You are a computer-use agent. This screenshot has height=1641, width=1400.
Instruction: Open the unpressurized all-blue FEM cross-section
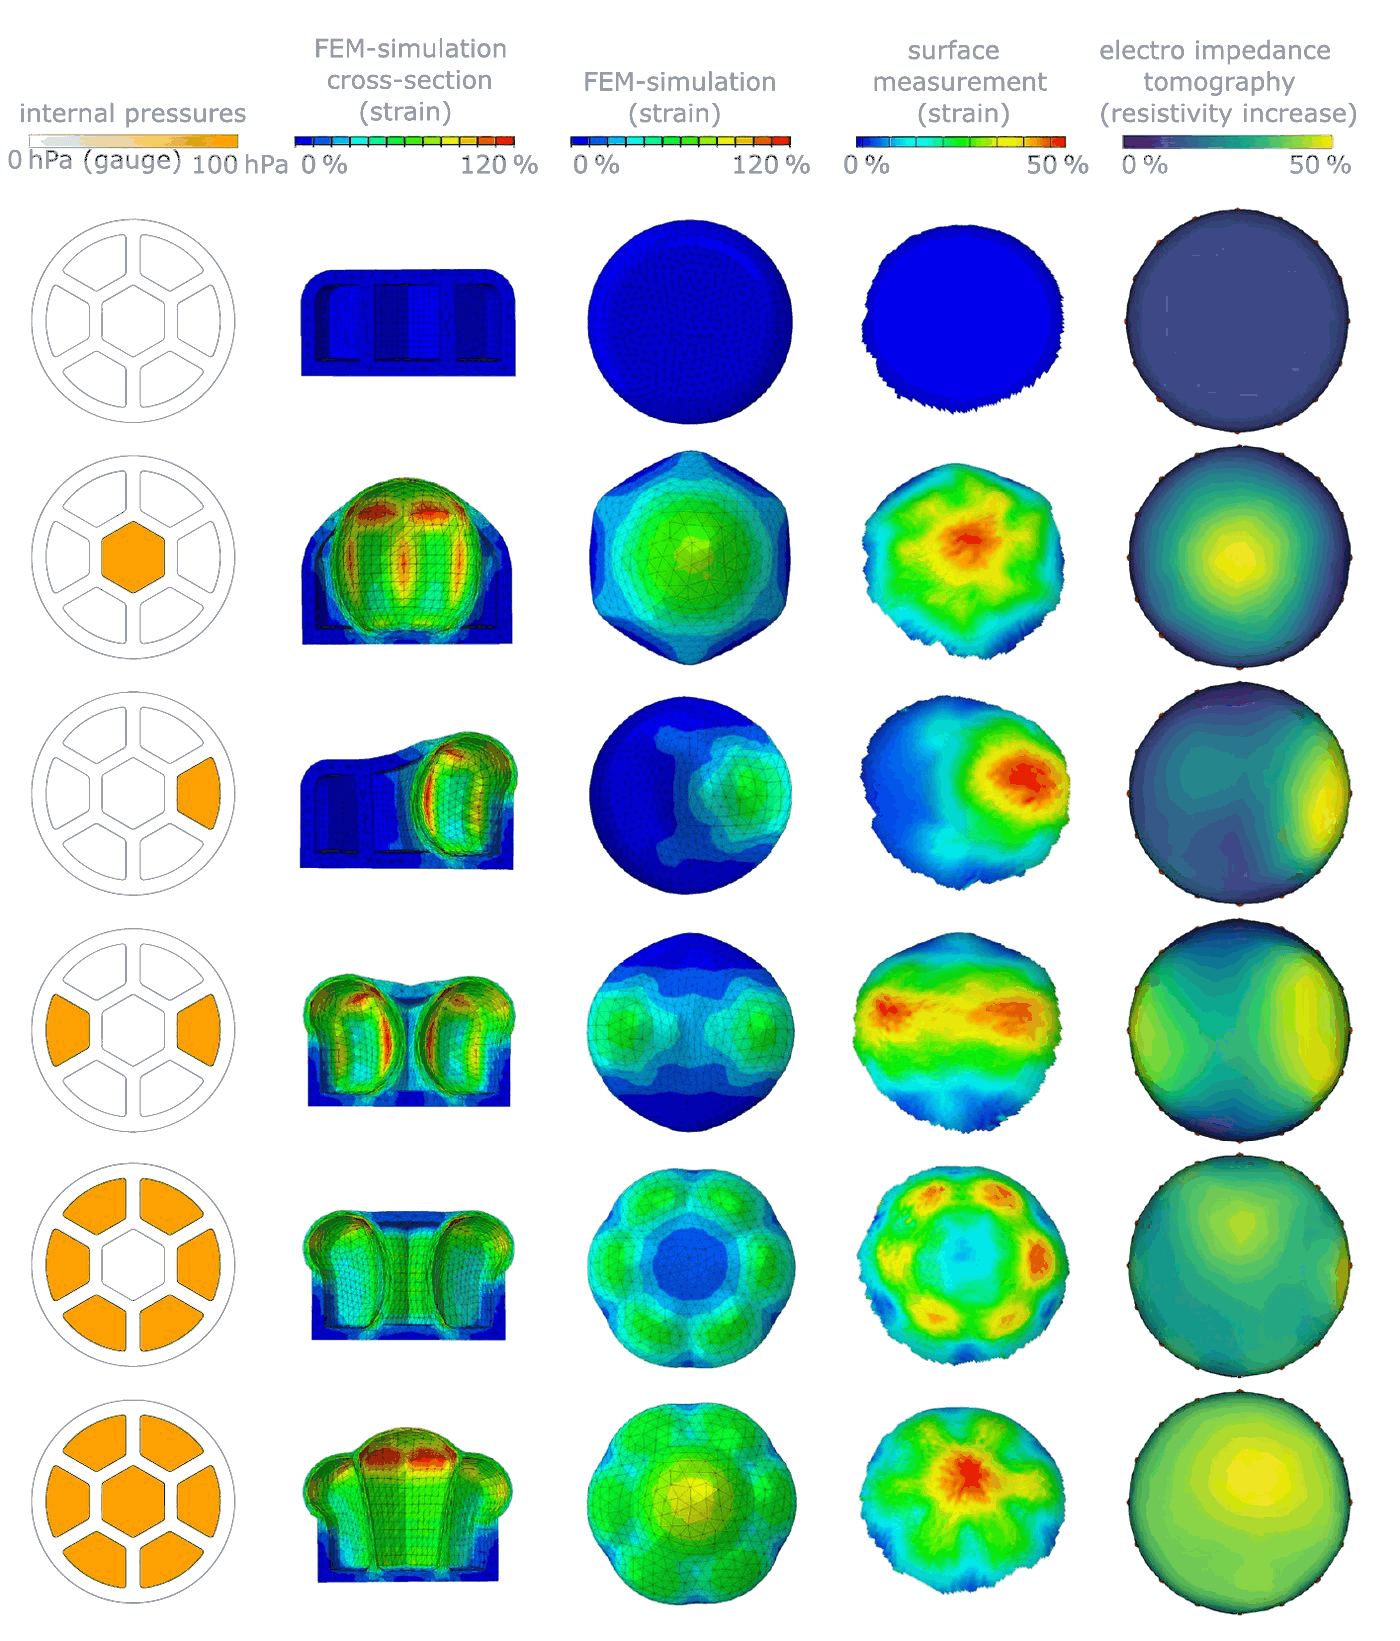[408, 322]
